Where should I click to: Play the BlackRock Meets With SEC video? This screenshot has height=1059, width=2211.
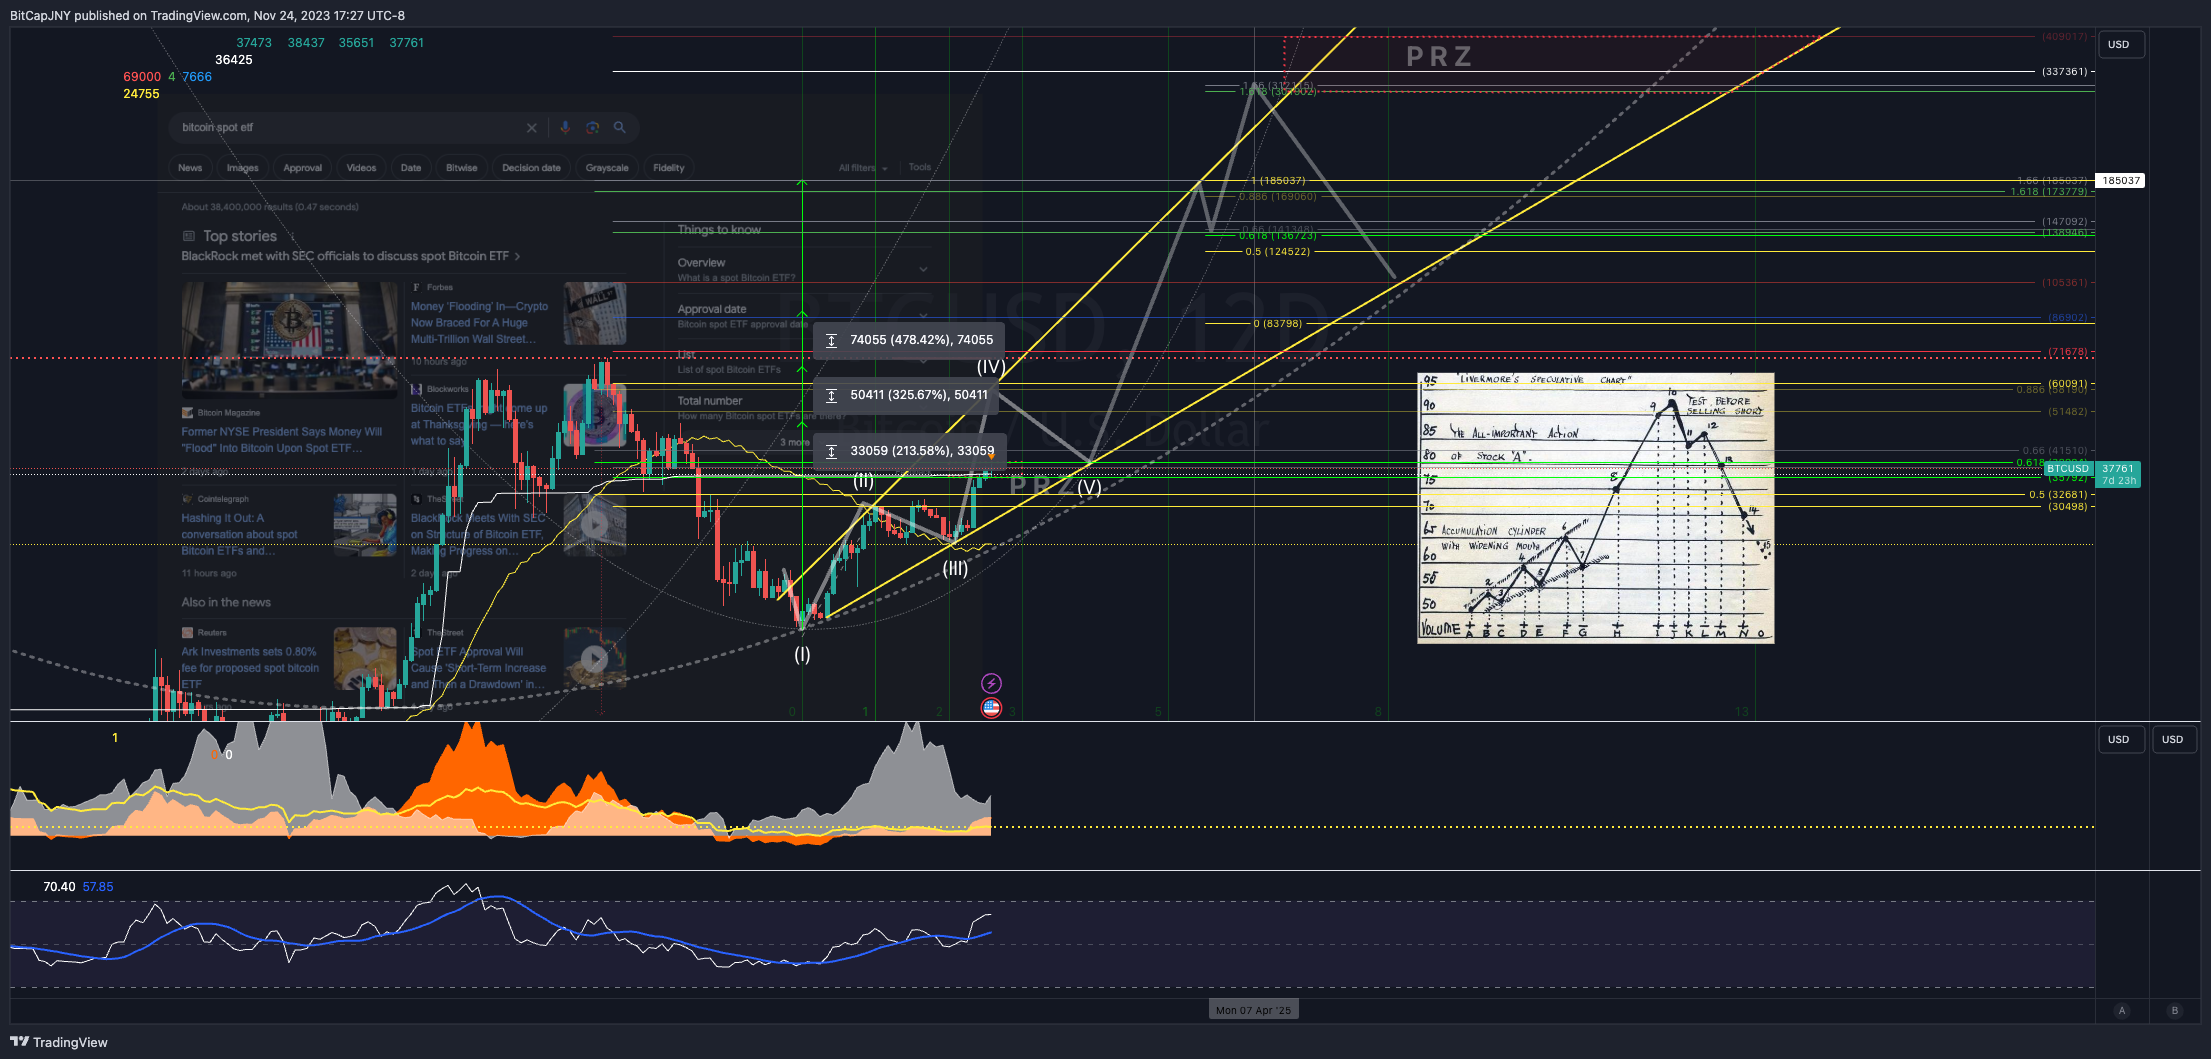(x=595, y=524)
